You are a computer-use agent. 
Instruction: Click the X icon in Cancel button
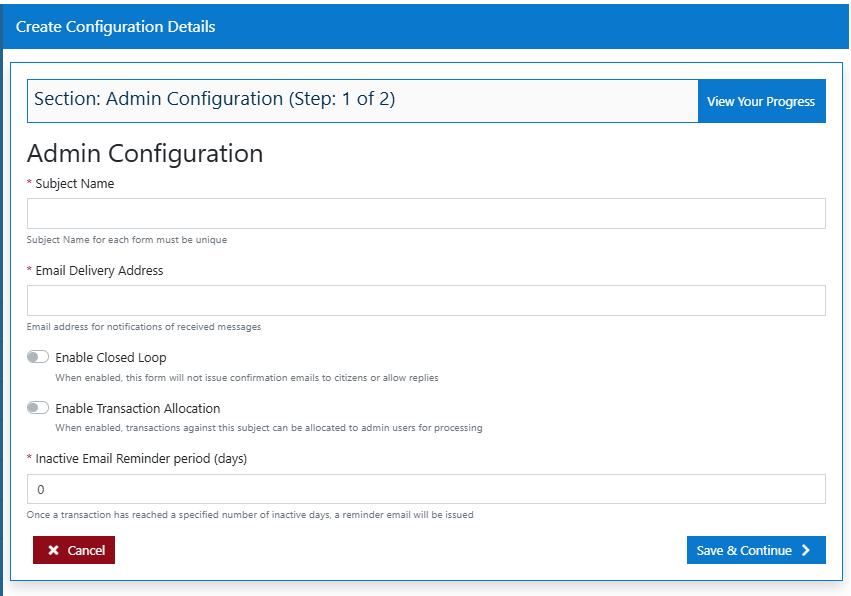[x=53, y=550]
